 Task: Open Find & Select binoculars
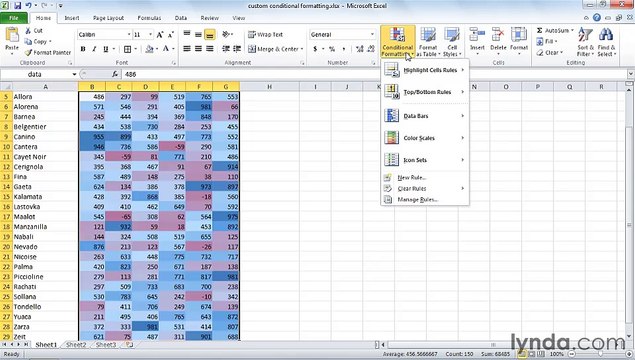606,42
